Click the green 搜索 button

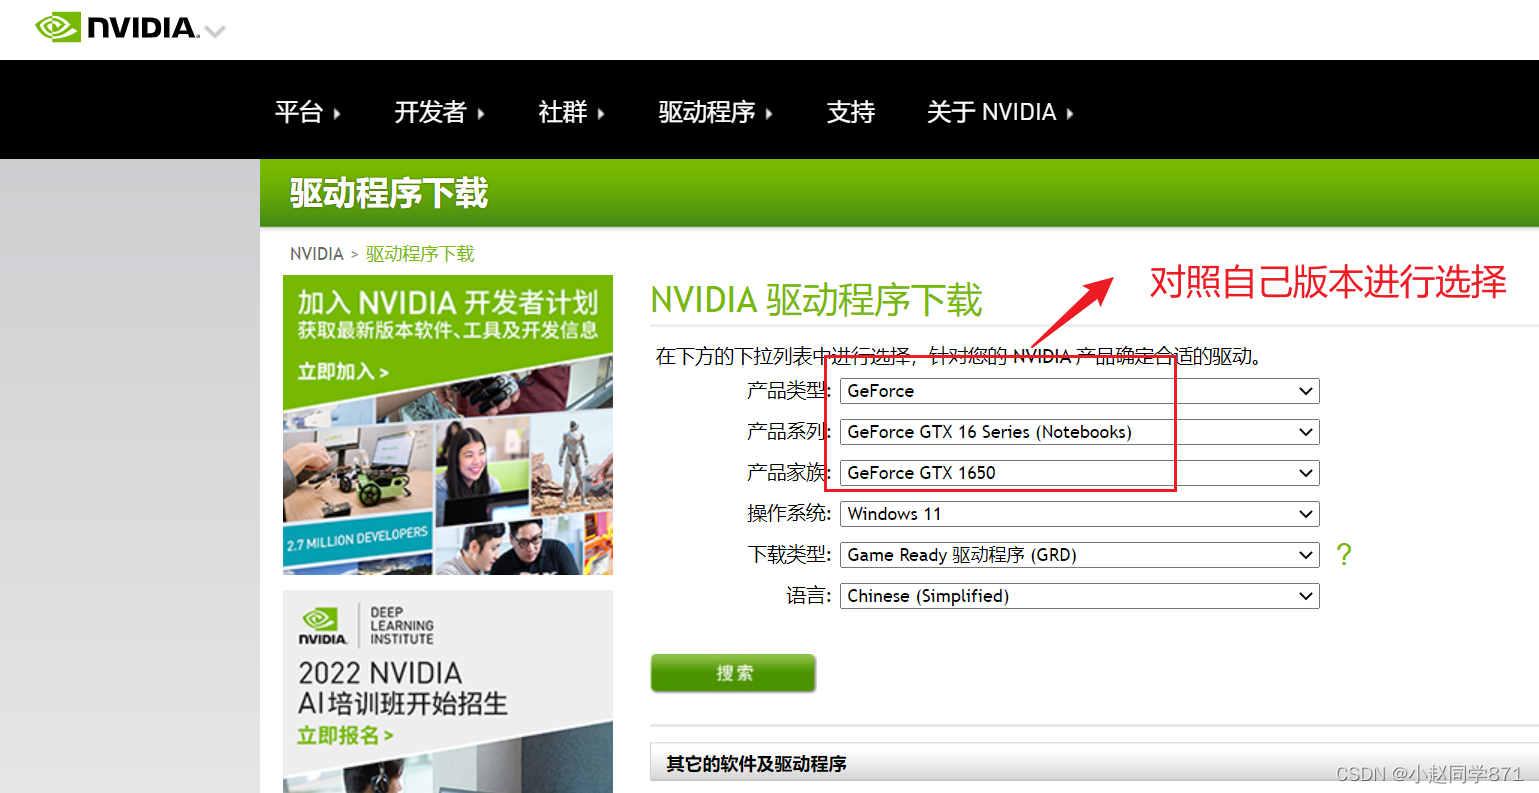click(x=733, y=673)
